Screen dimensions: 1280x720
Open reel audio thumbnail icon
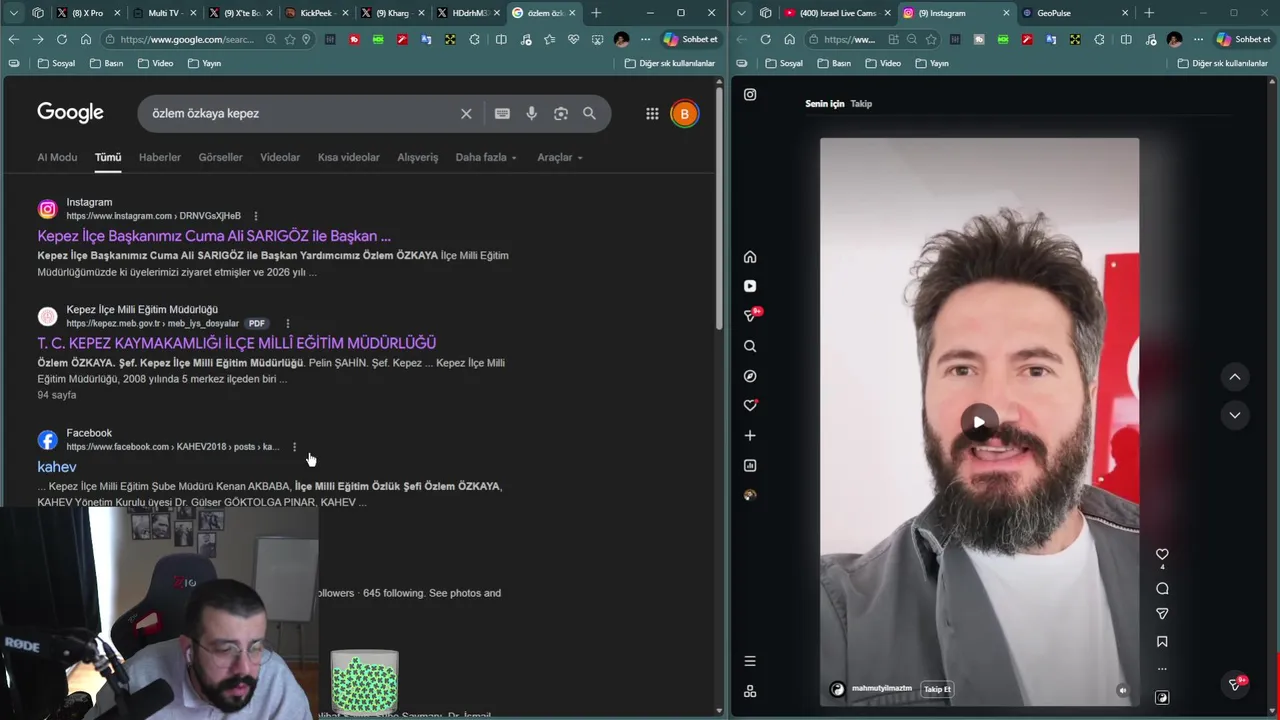point(1162,698)
